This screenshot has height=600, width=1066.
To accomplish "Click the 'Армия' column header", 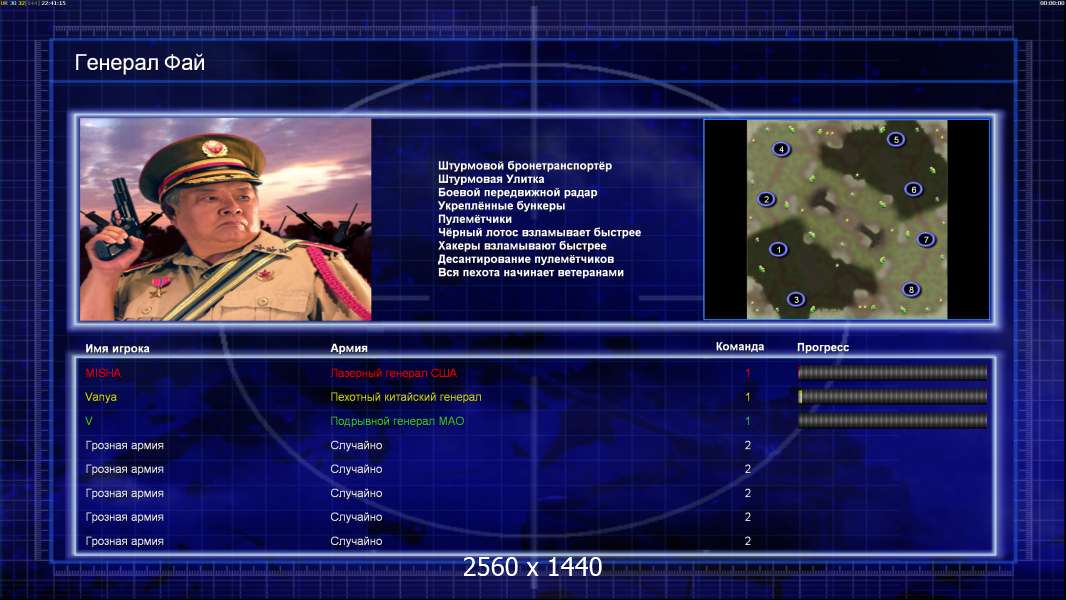I will pyautogui.click(x=349, y=348).
